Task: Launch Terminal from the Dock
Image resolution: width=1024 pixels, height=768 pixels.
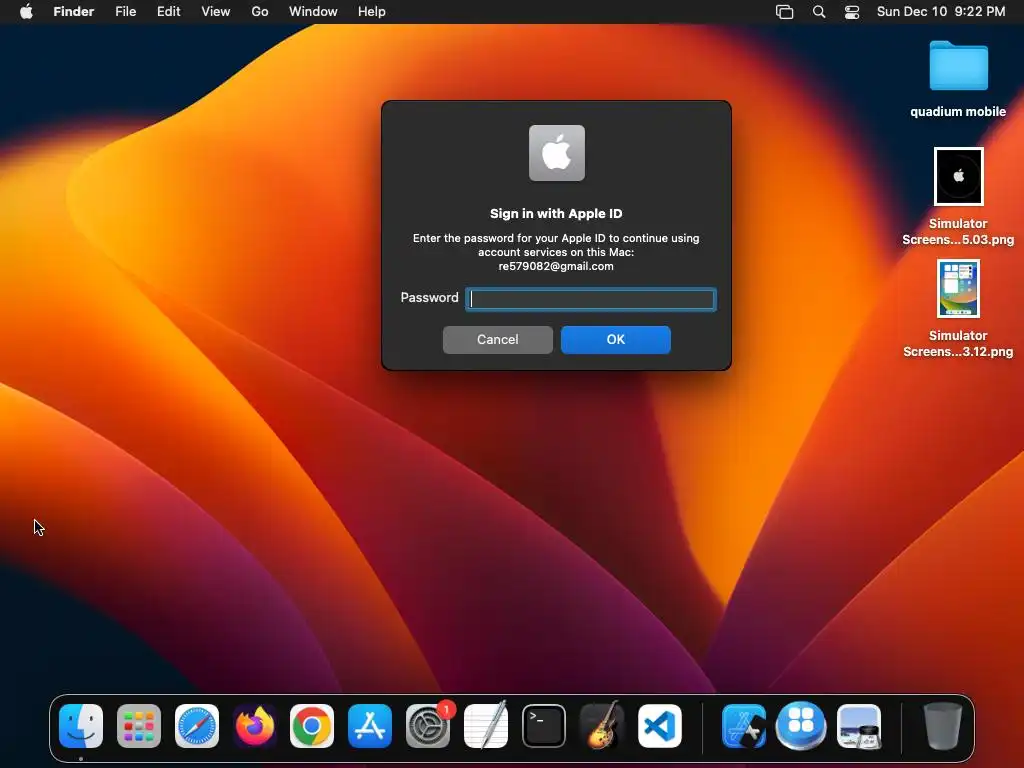Action: [544, 726]
